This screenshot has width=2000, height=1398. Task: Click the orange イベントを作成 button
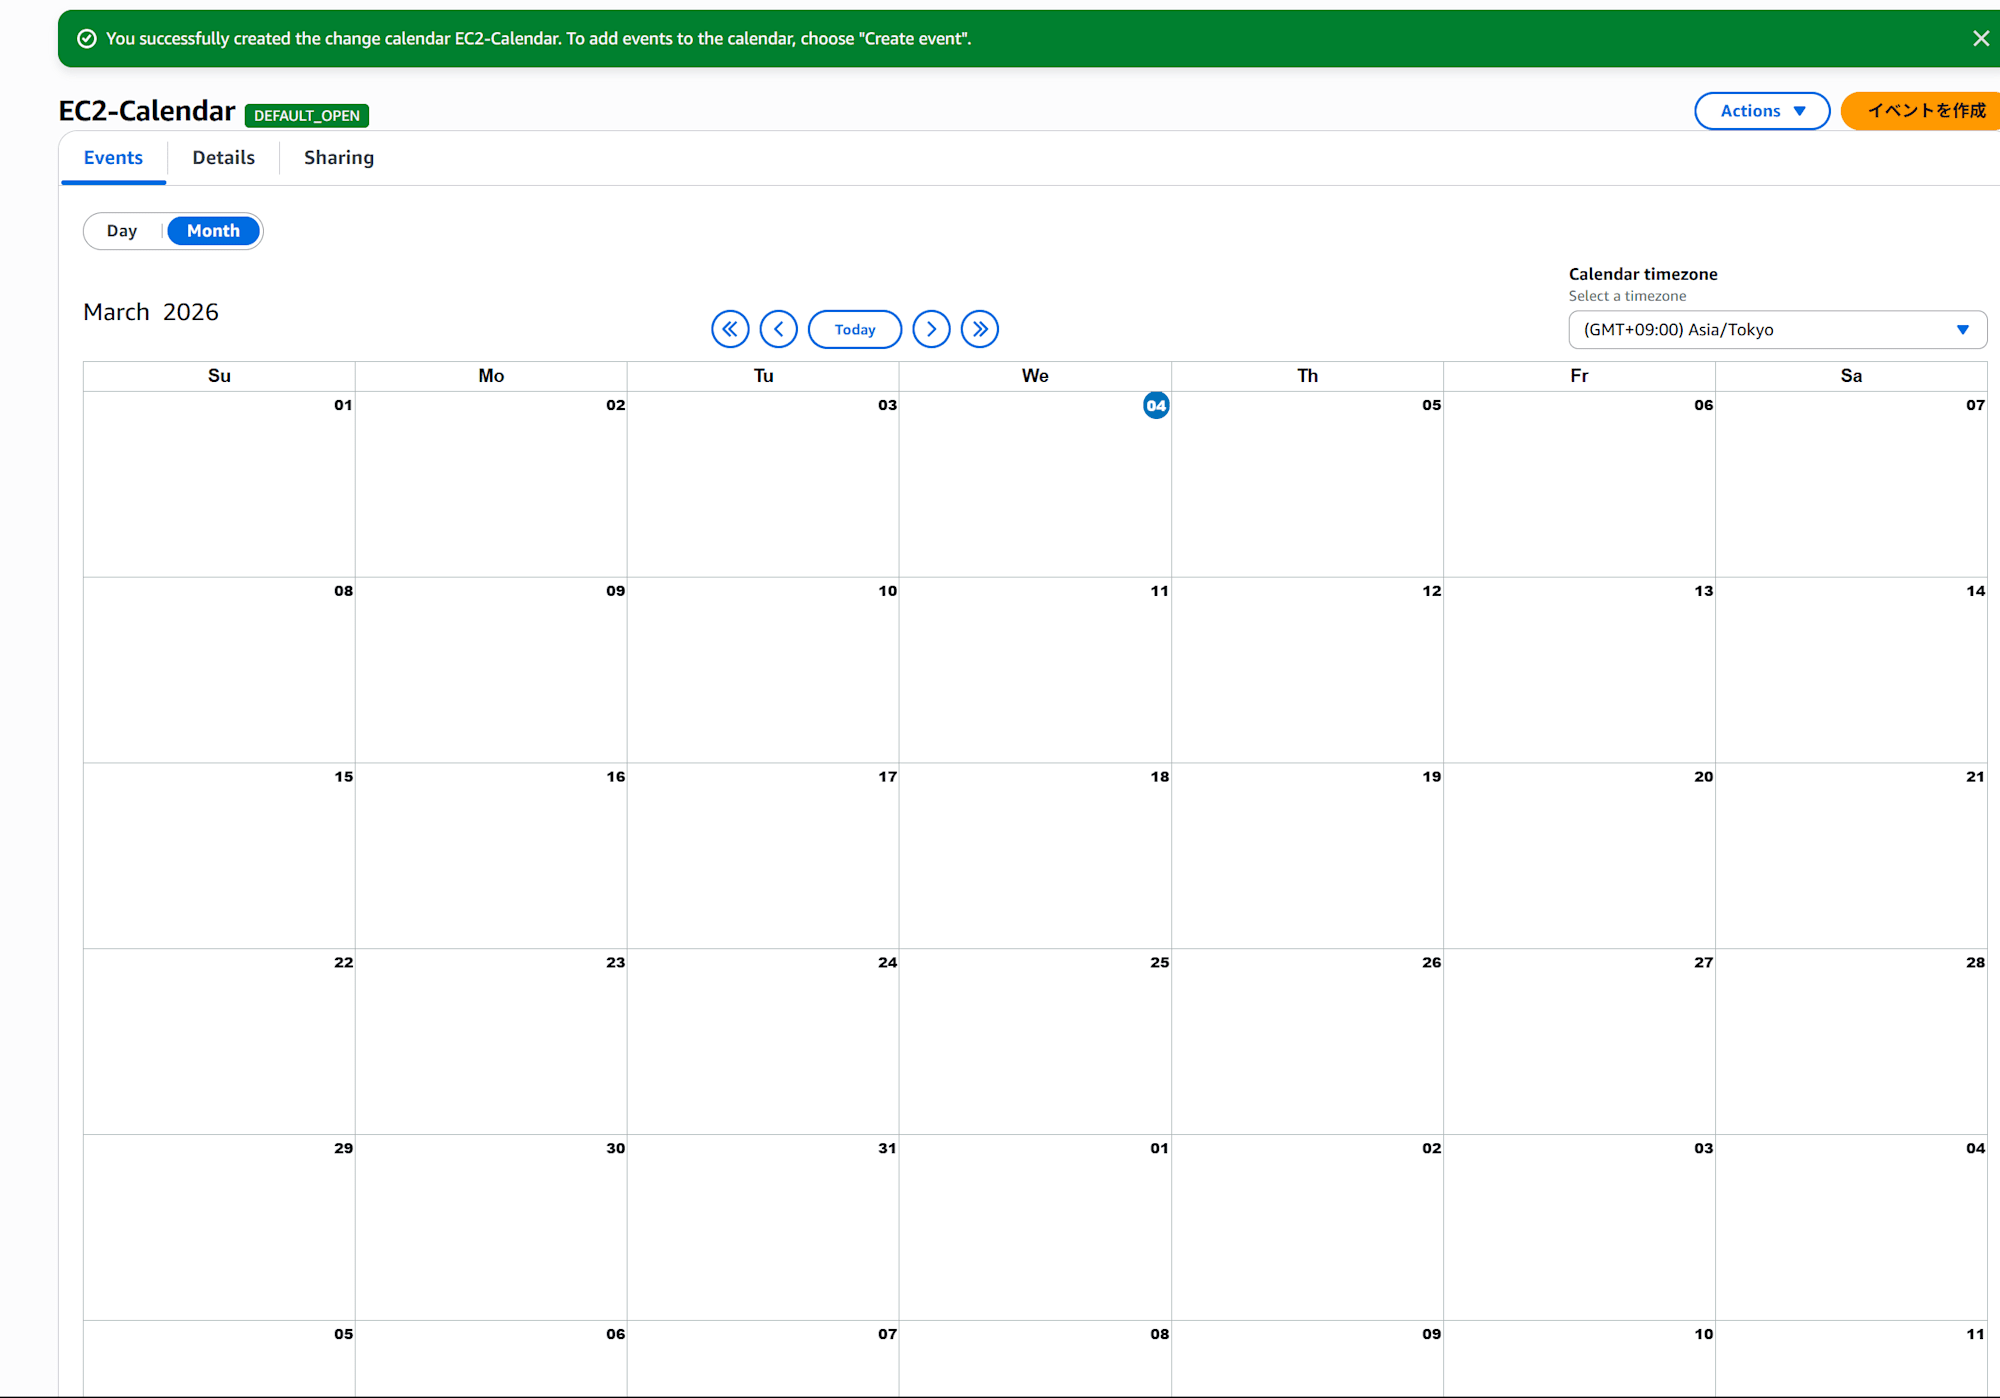(x=1925, y=111)
